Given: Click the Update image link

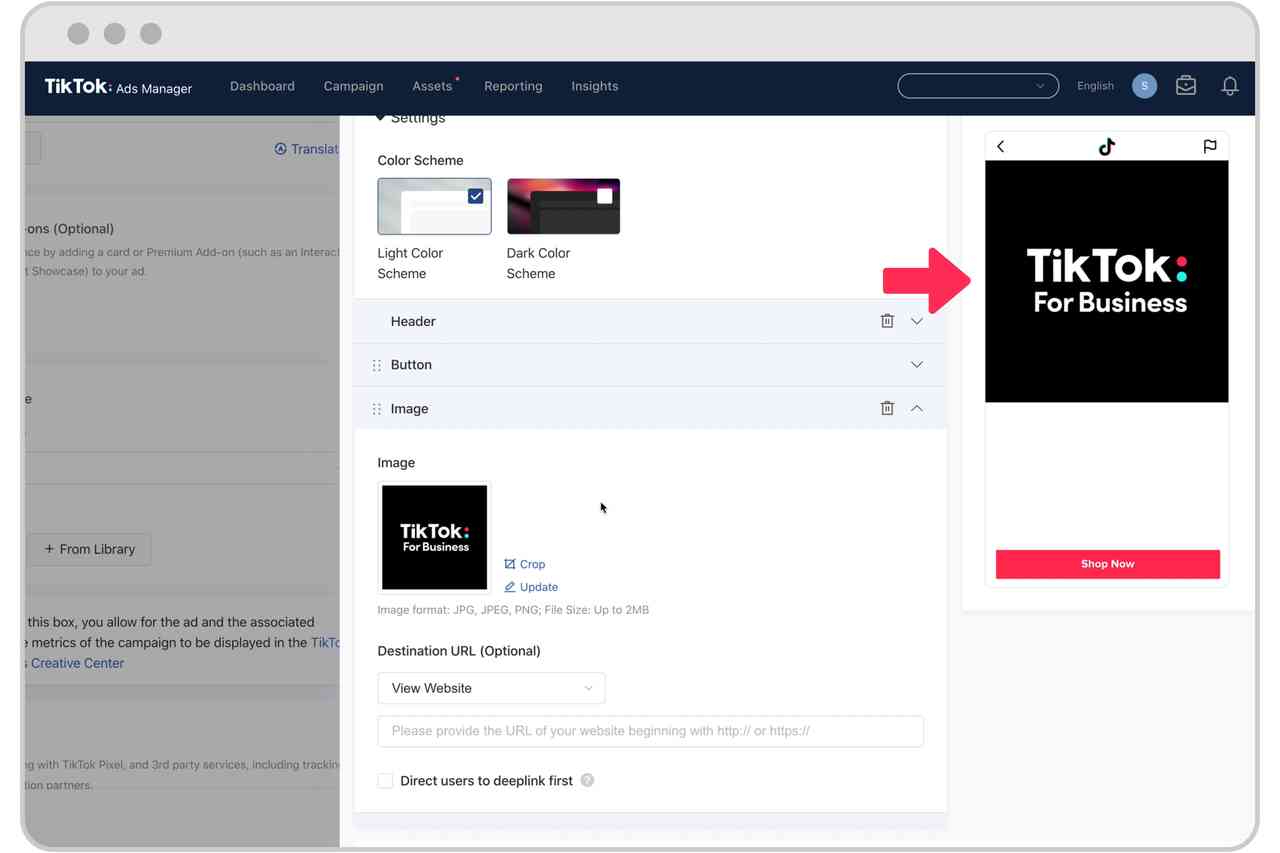Looking at the screenshot, I should pos(531,587).
